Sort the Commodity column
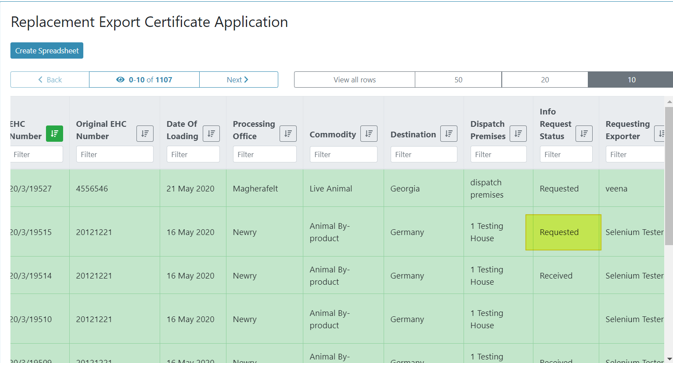The image size is (675, 369). coord(369,133)
